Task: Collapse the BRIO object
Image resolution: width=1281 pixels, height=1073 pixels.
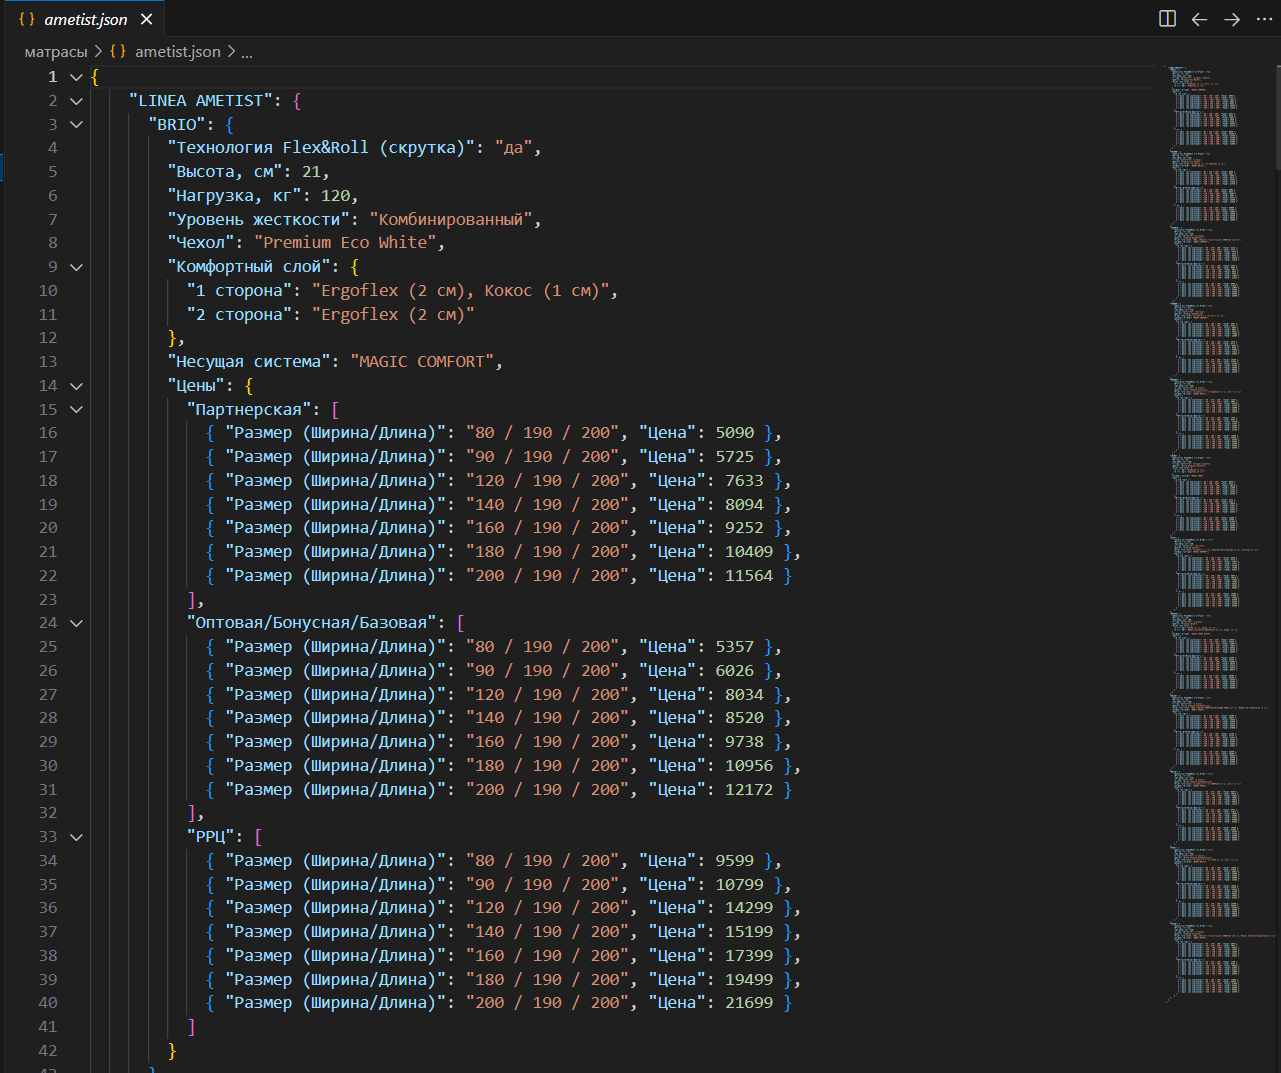Action: tap(75, 123)
